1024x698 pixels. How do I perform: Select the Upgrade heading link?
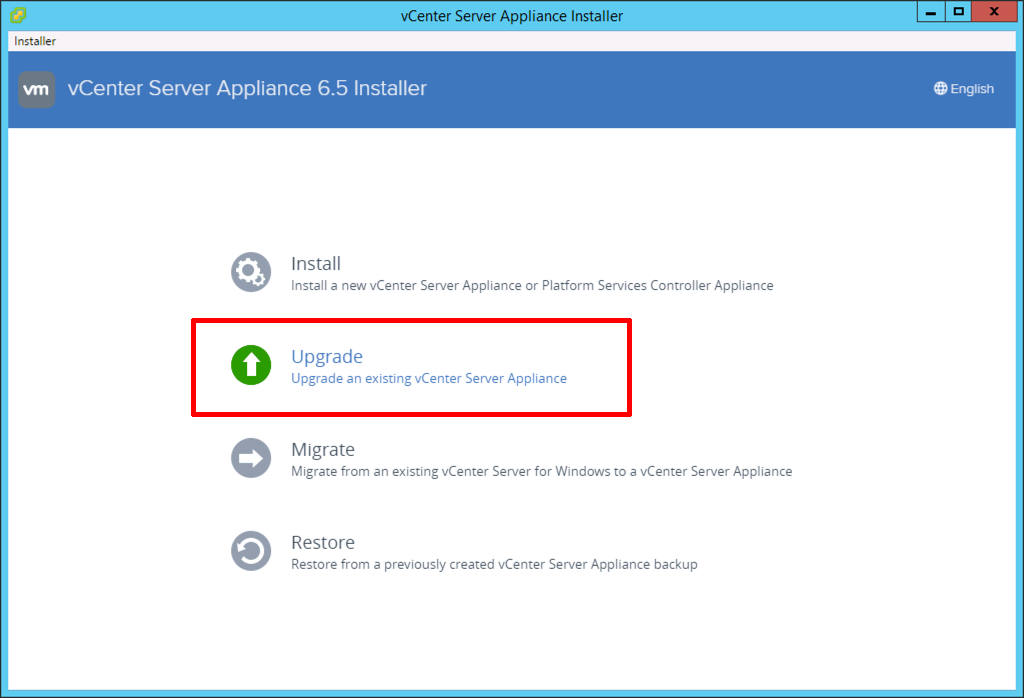coord(327,357)
